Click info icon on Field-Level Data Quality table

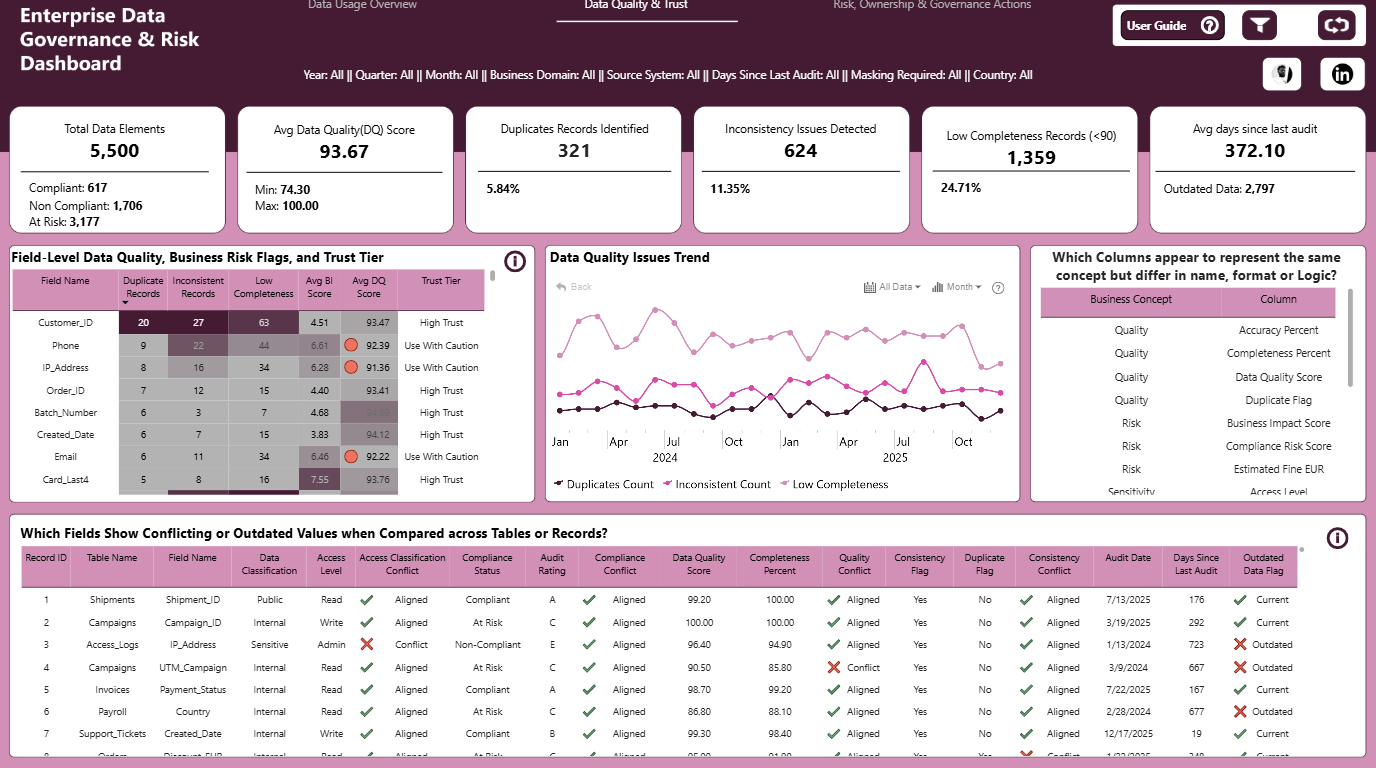pos(515,262)
